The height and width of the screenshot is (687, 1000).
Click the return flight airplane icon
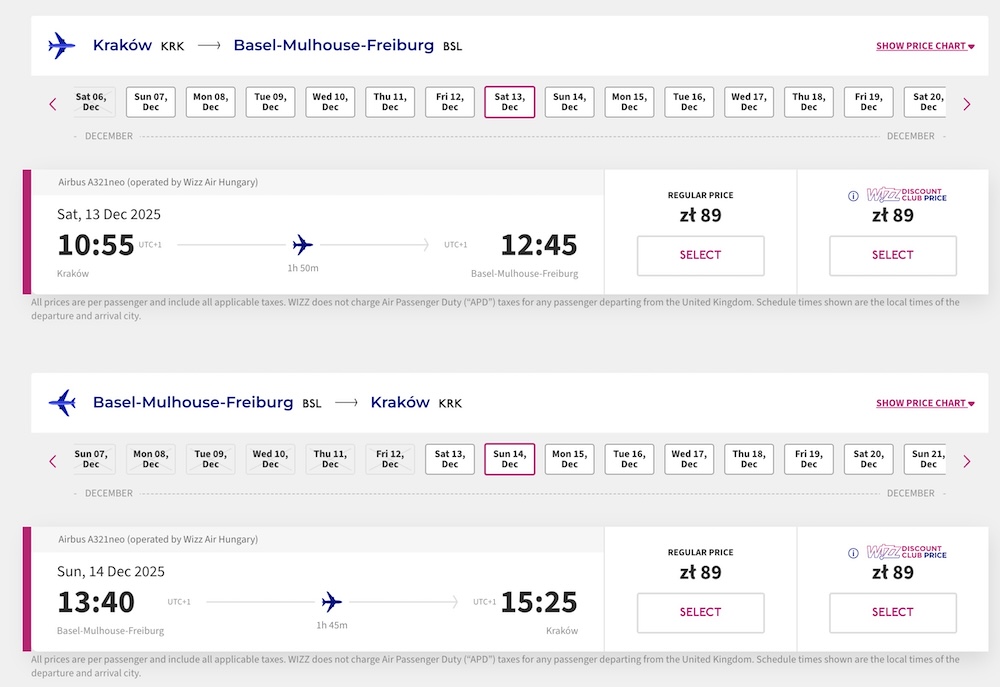pyautogui.click(x=62, y=403)
